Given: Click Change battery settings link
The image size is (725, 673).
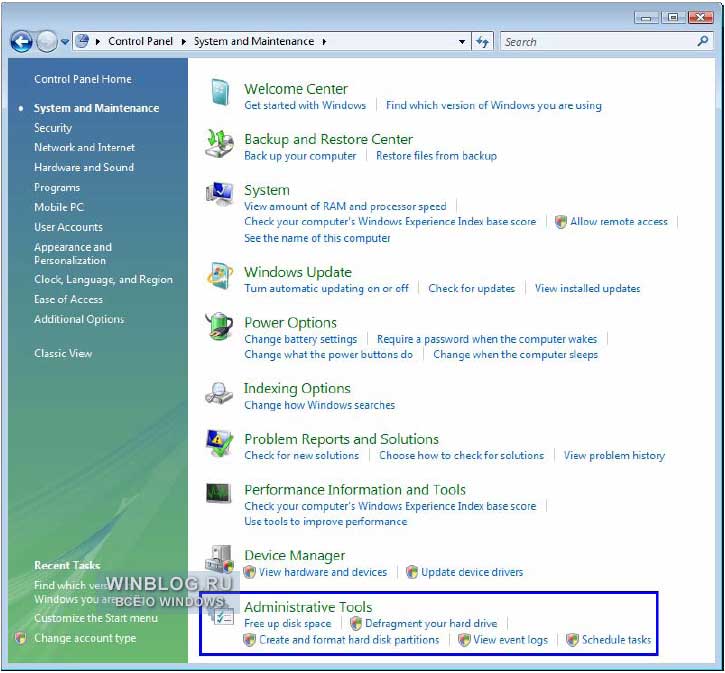Looking at the screenshot, I should [301, 339].
